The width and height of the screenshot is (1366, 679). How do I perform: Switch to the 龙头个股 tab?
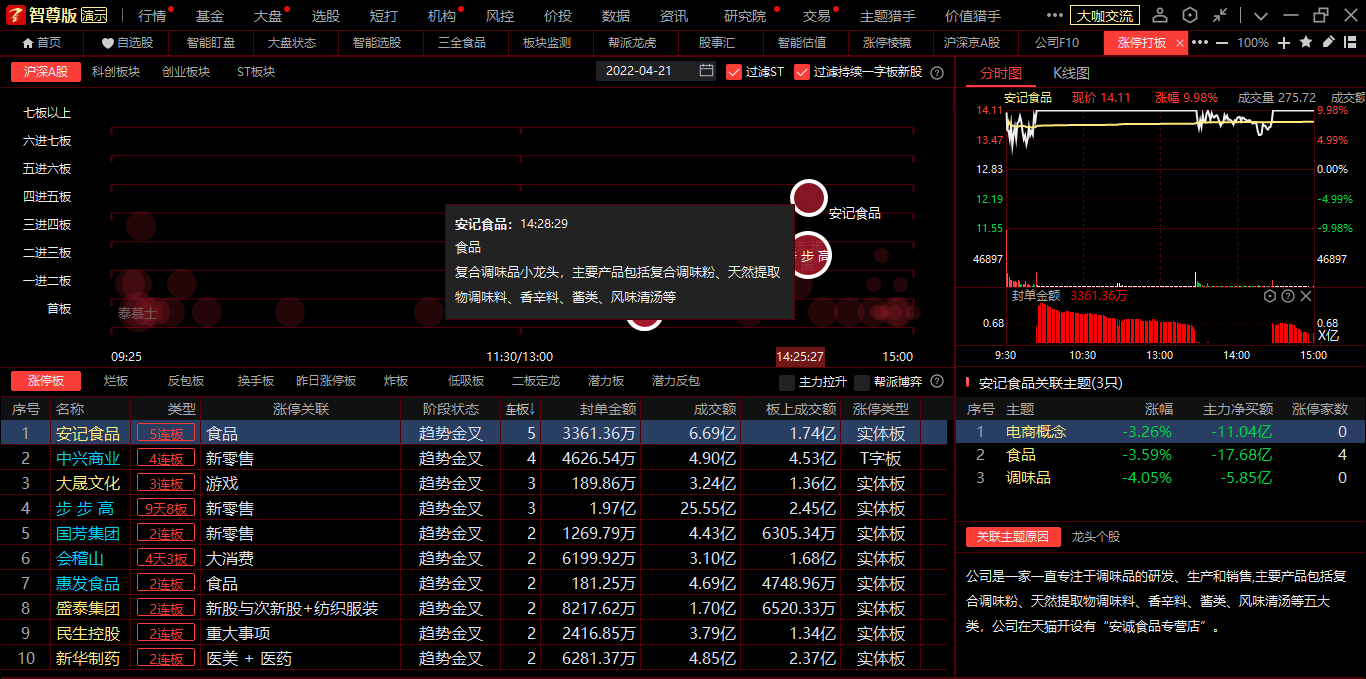(1096, 536)
